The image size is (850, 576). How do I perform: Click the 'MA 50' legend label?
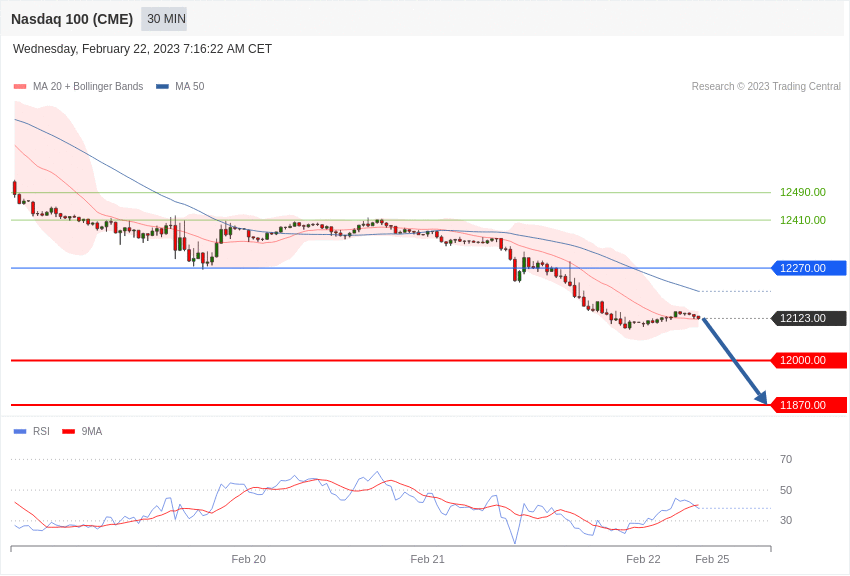(190, 86)
